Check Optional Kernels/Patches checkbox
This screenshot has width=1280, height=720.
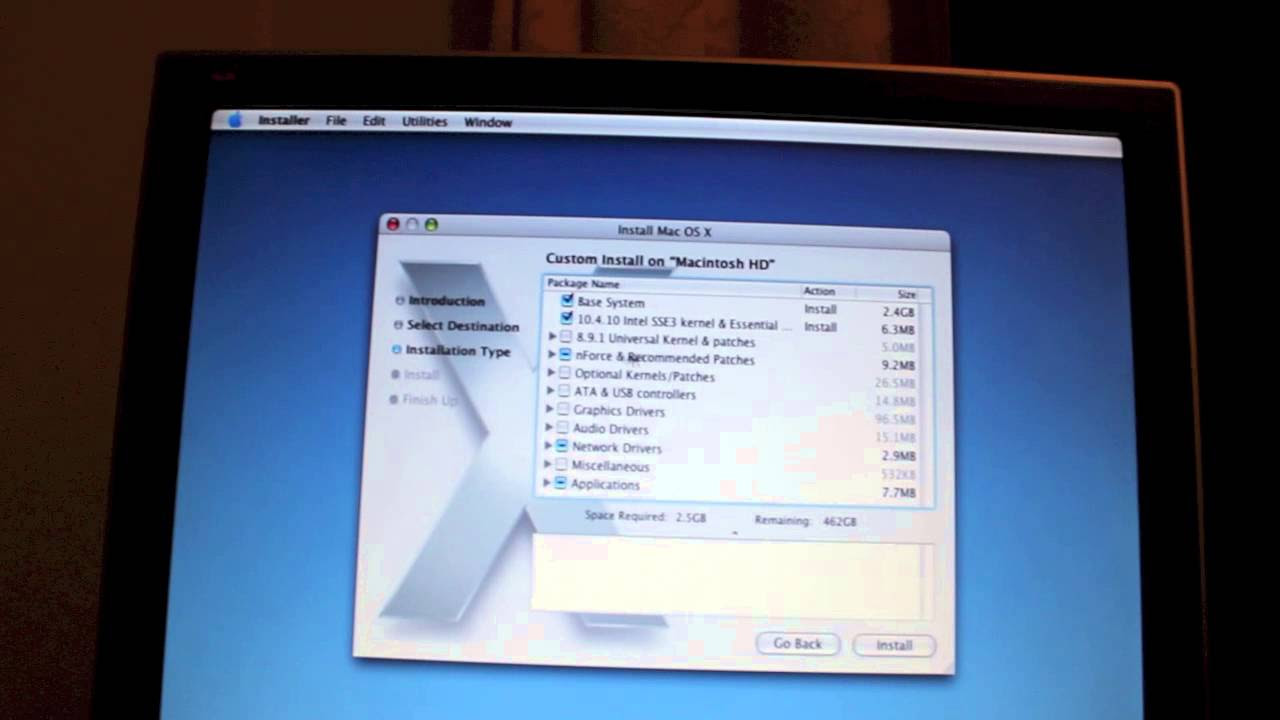pos(566,373)
